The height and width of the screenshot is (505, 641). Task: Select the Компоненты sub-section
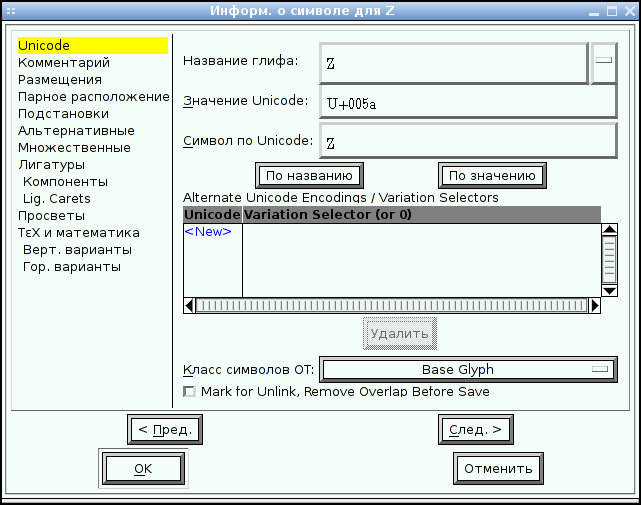[65, 182]
